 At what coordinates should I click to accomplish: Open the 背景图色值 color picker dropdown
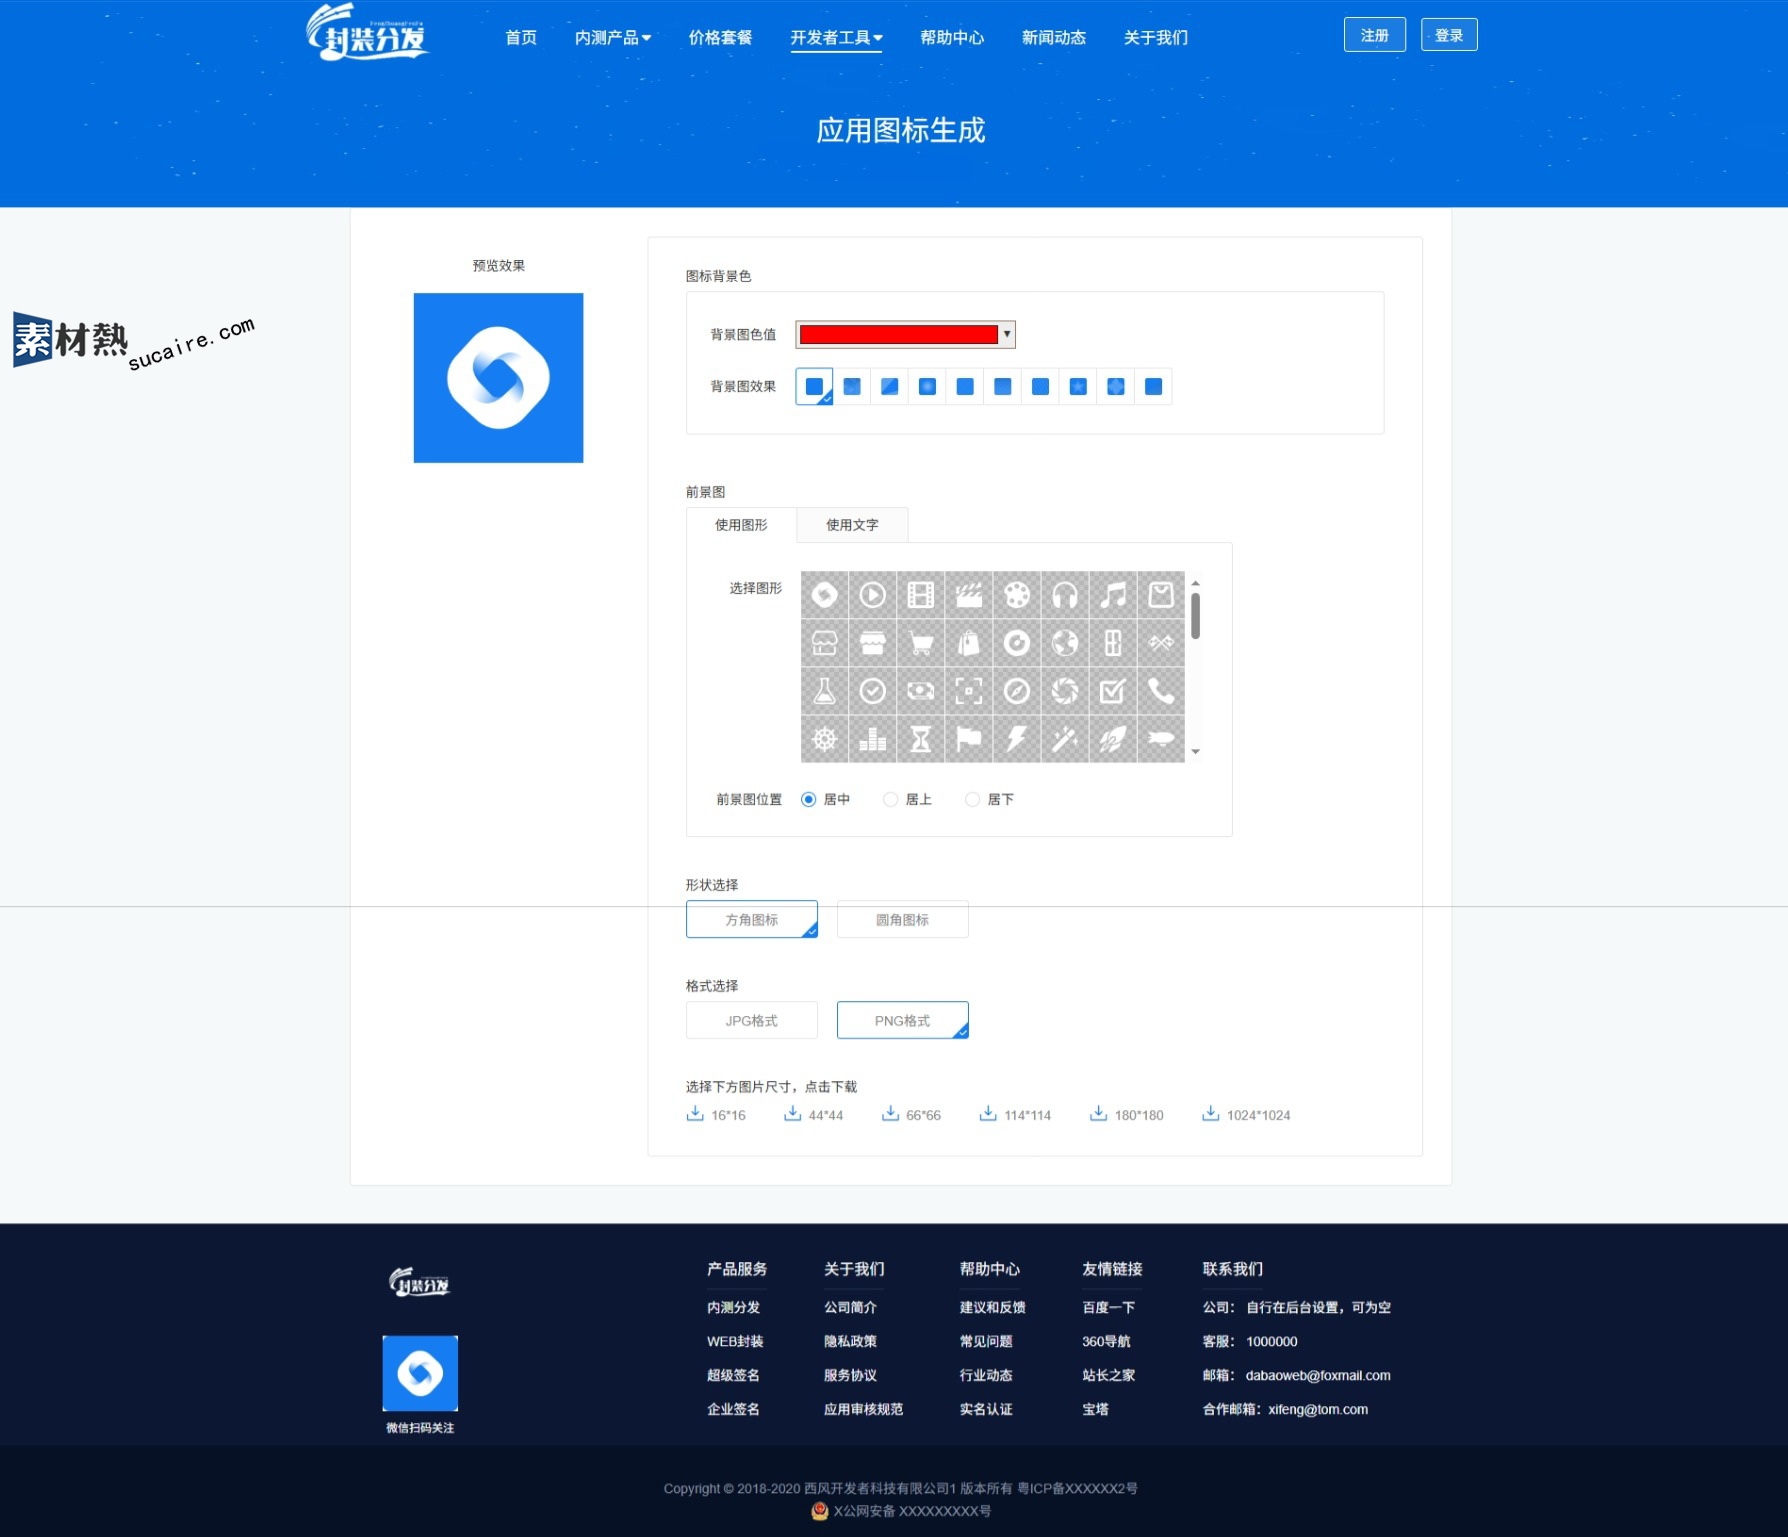(905, 334)
